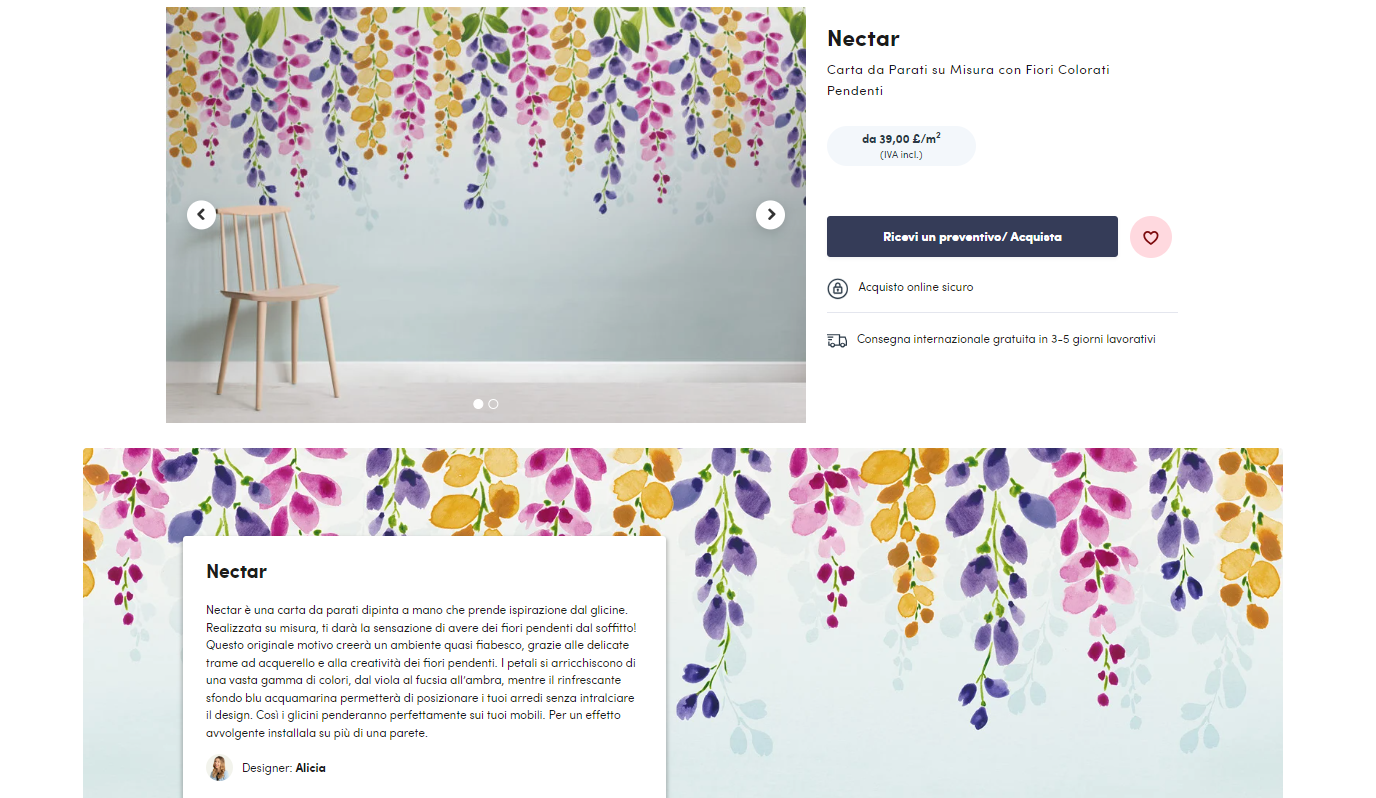Click the Carta da Parati su Misura subtitle
1376x798 pixels.
(x=968, y=80)
